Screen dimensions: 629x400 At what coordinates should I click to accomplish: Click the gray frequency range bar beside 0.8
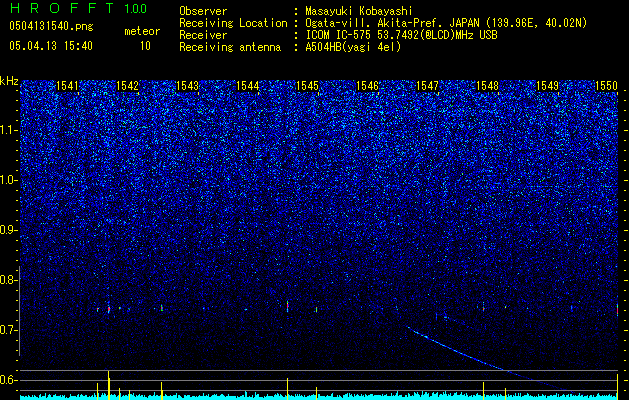(20, 311)
